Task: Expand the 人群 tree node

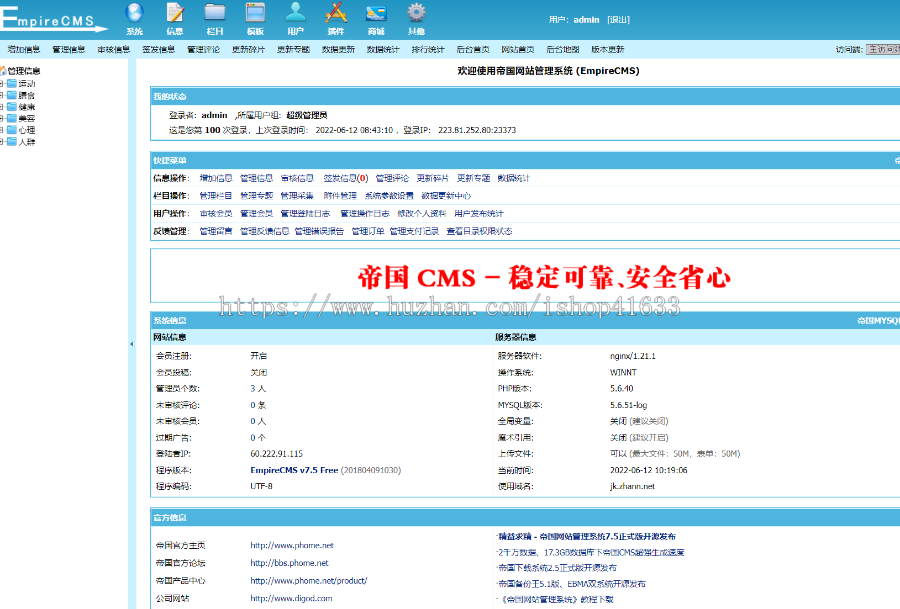Action: (x=2, y=142)
